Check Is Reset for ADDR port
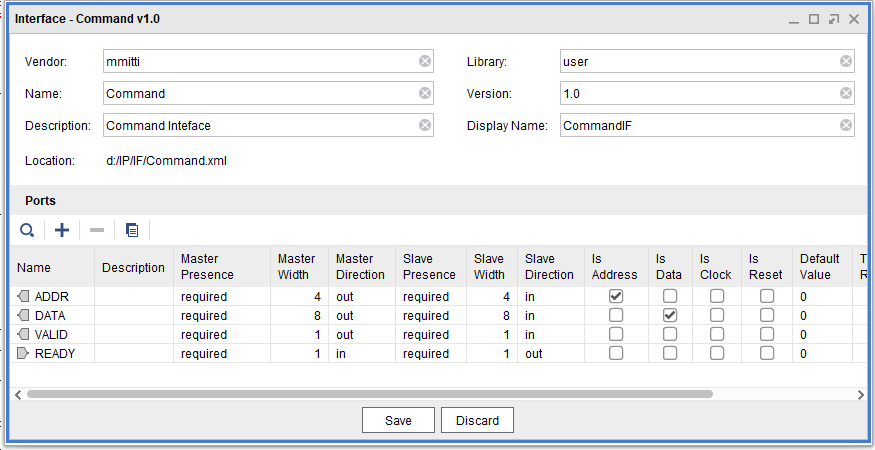Viewport: 875px width, 450px height. tap(767, 296)
